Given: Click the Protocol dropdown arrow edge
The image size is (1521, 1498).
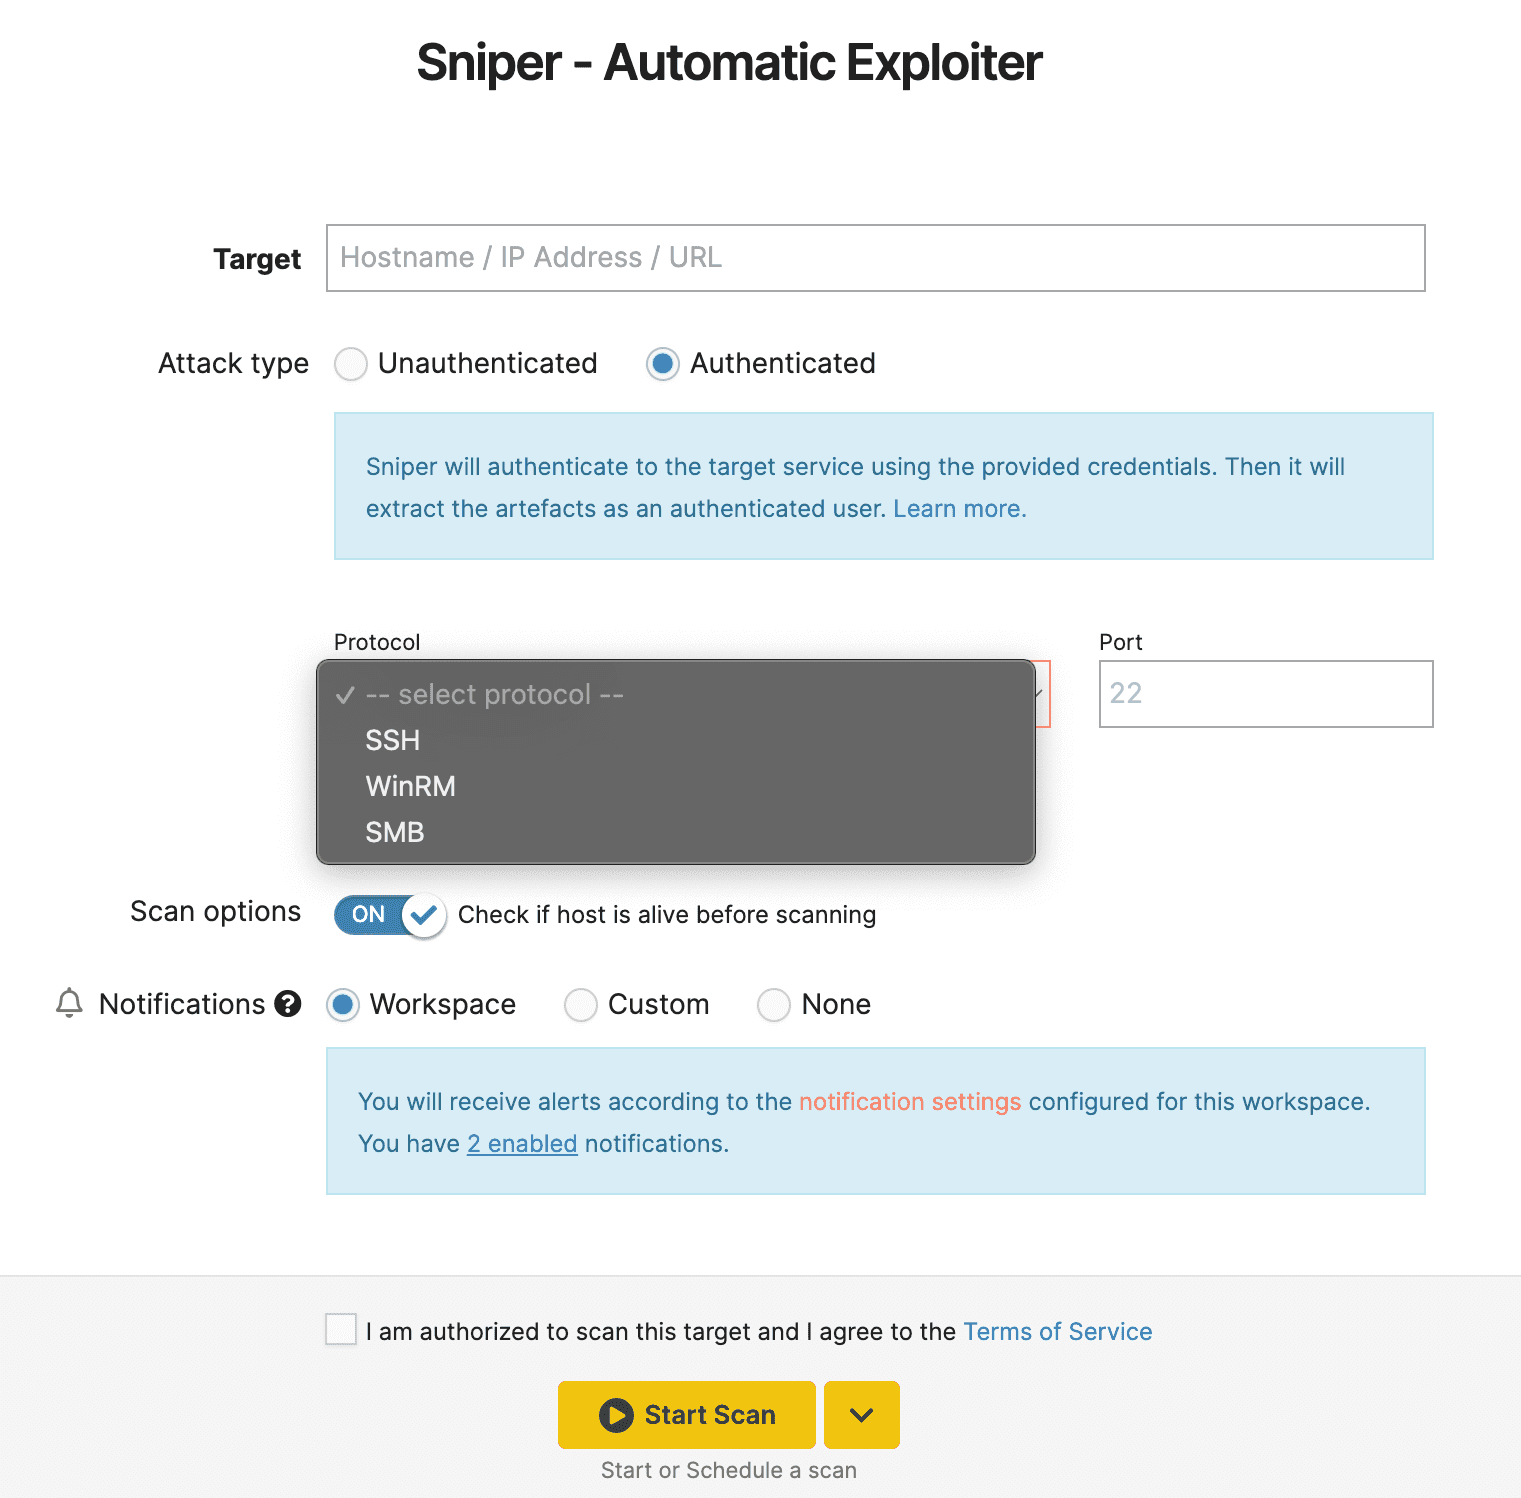Looking at the screenshot, I should [x=1042, y=694].
